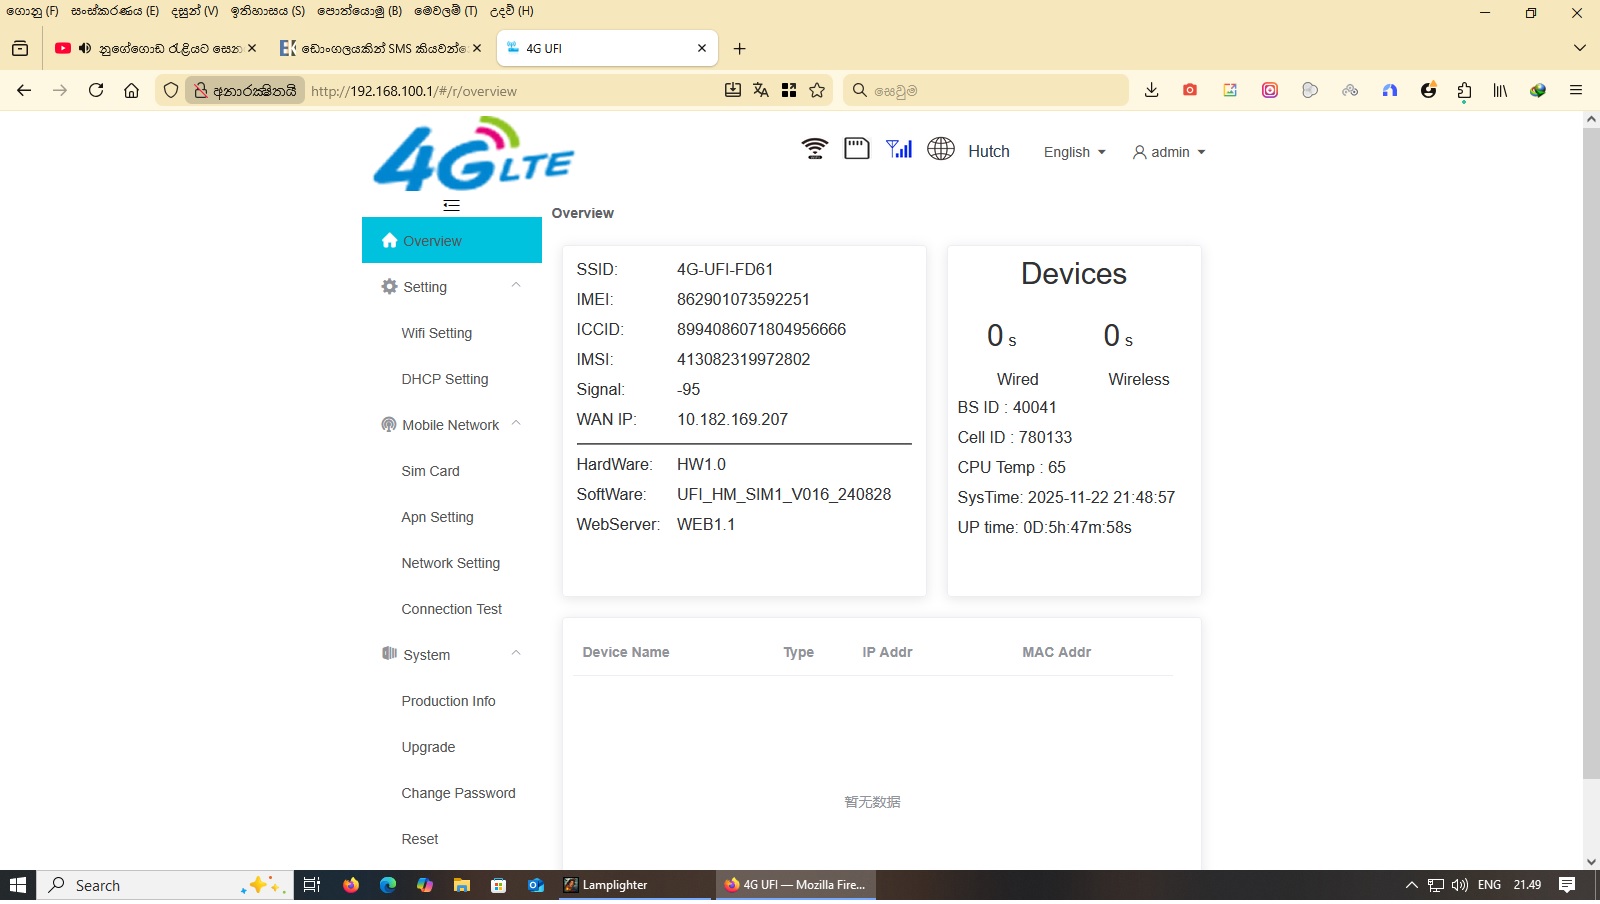This screenshot has height=904, width=1600.
Task: Click the browser Forward arrow
Action: click(x=60, y=90)
